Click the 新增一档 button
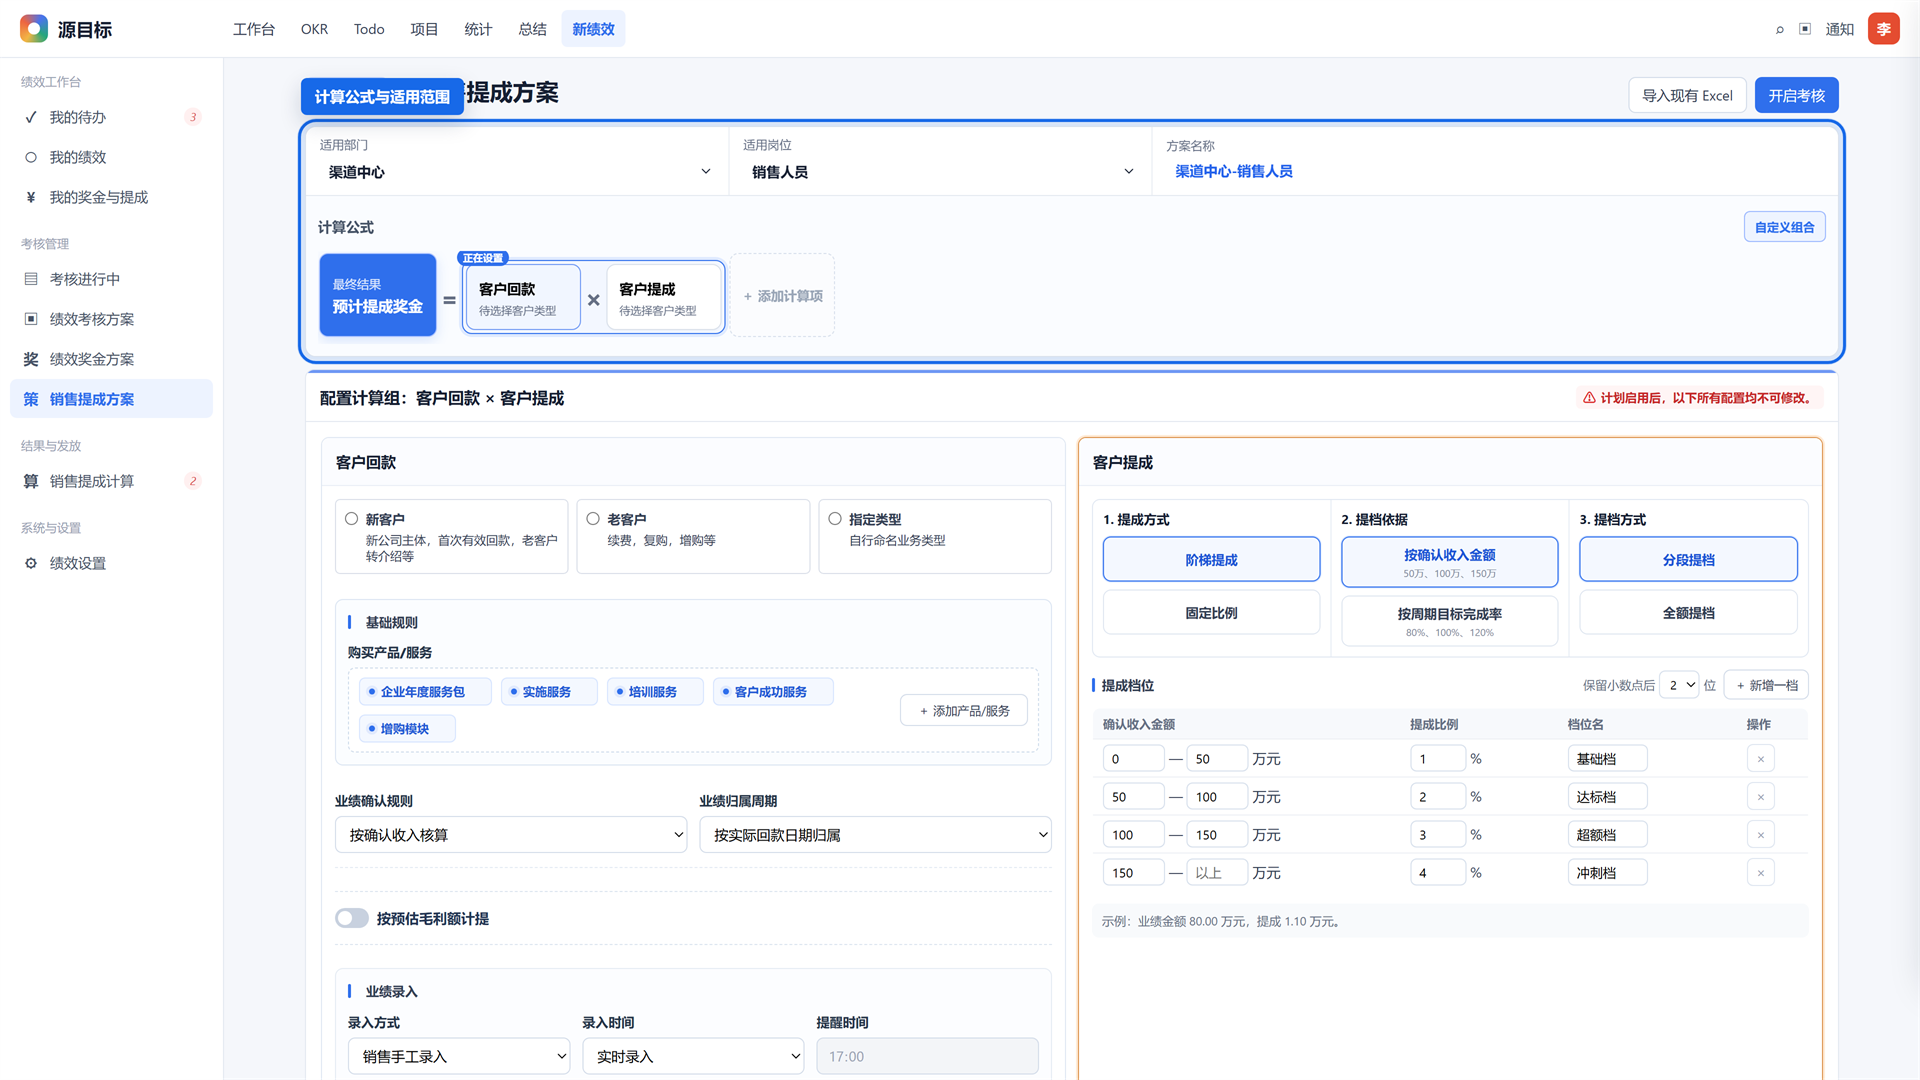 pyautogui.click(x=1767, y=685)
